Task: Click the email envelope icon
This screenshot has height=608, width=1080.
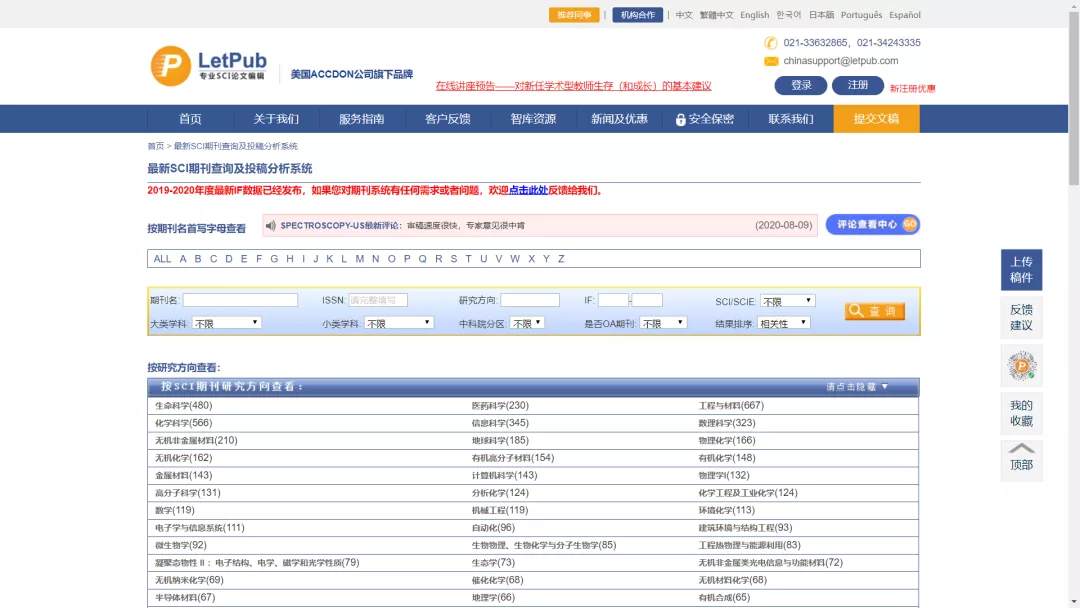Action: click(771, 61)
